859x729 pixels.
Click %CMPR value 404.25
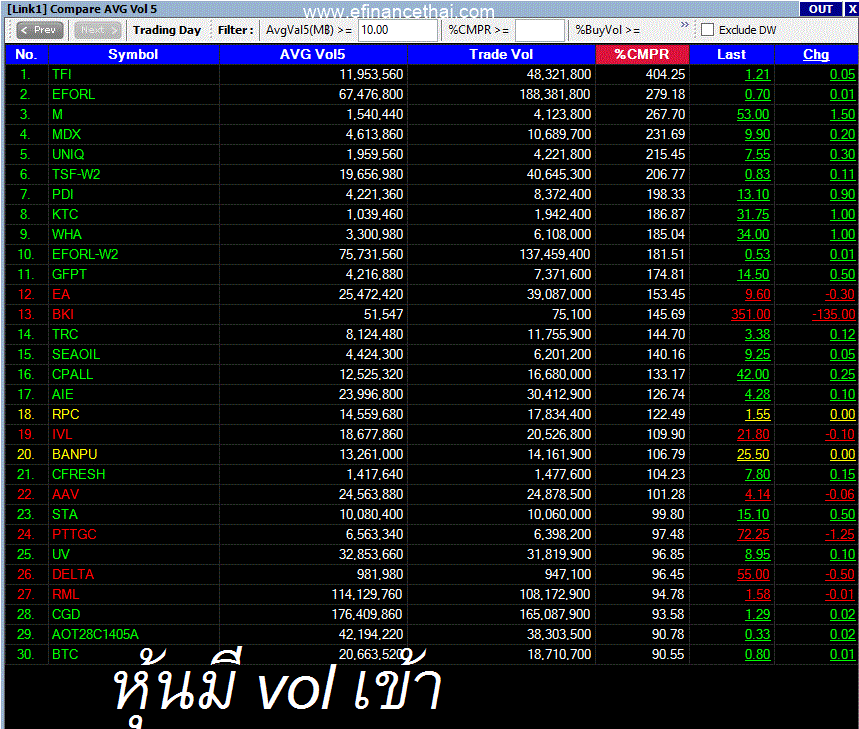point(665,74)
